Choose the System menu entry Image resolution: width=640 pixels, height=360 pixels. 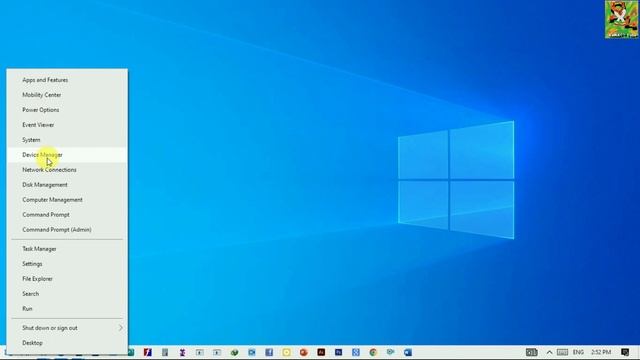(67, 140)
